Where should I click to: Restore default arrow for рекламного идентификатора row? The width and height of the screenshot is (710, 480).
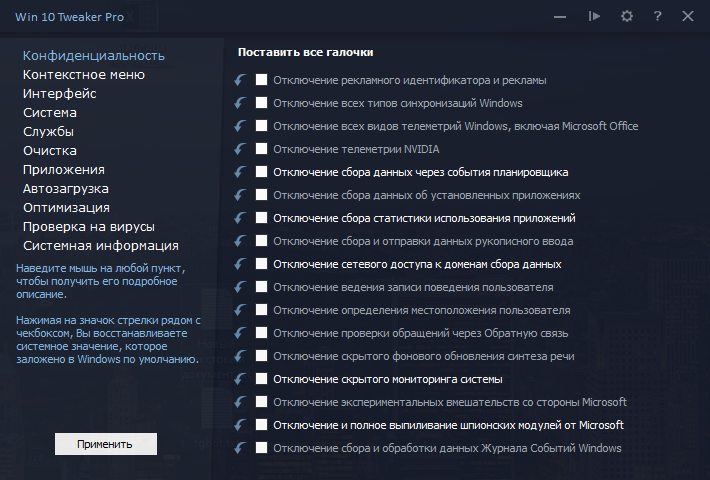(x=240, y=80)
